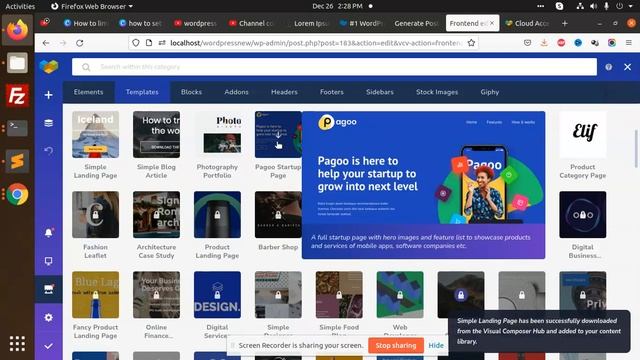Click the Hub panel vertical scrollbar

point(636,149)
